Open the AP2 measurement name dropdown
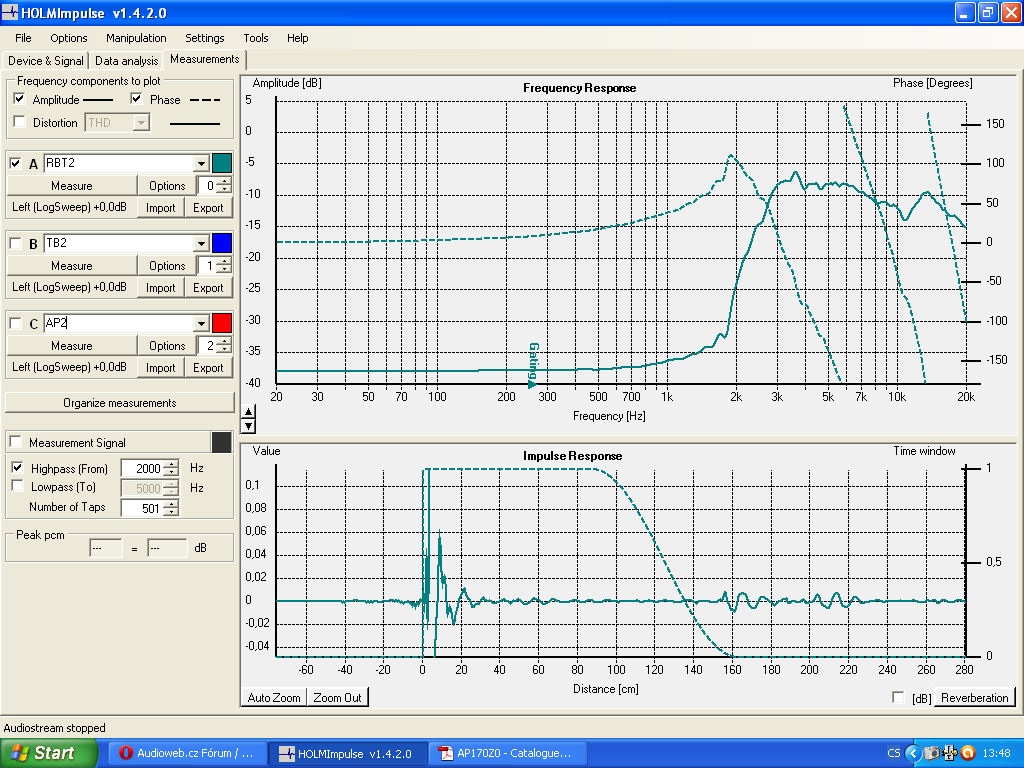This screenshot has height=768, width=1024. 201,323
